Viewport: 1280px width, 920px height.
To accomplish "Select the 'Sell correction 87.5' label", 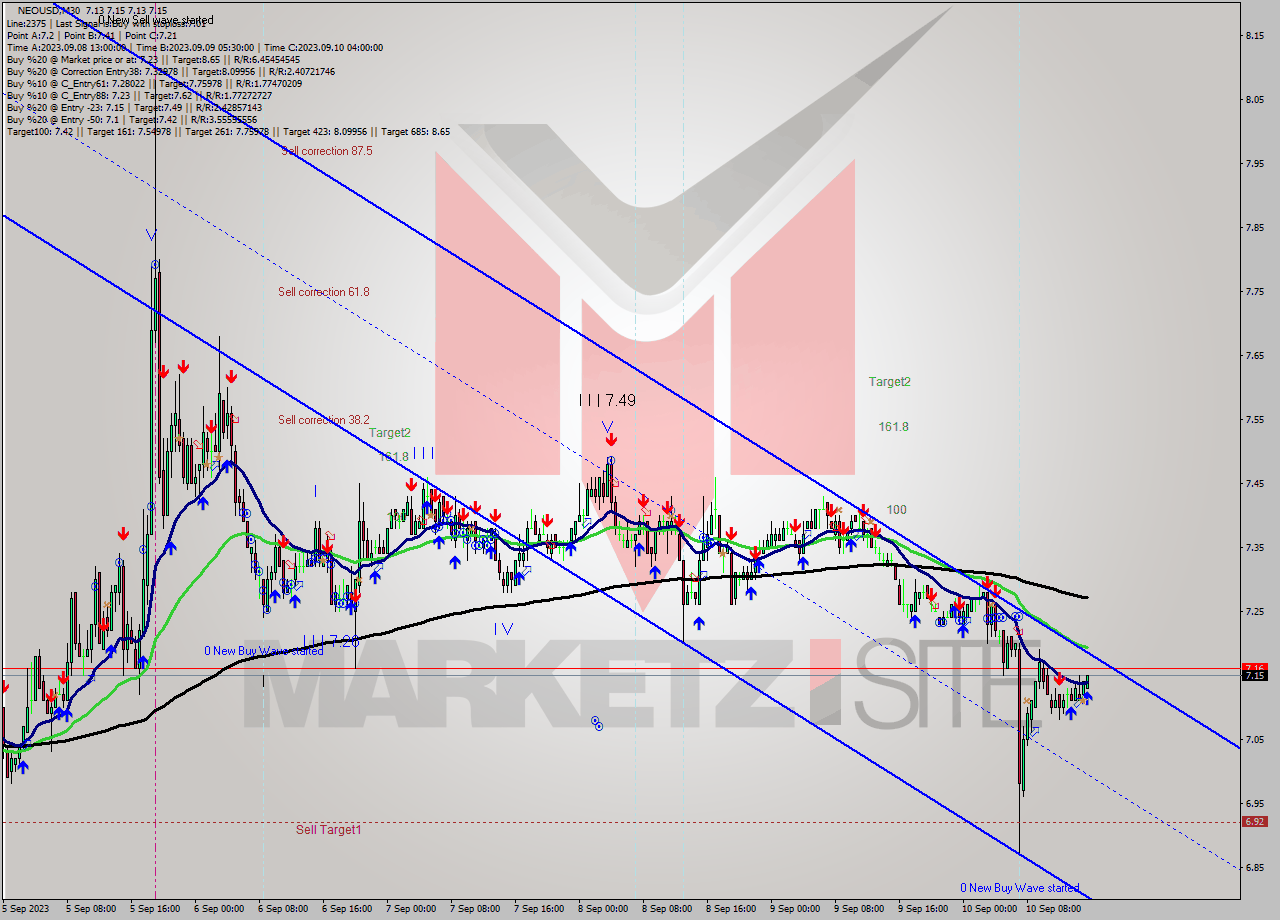I will click(327, 151).
